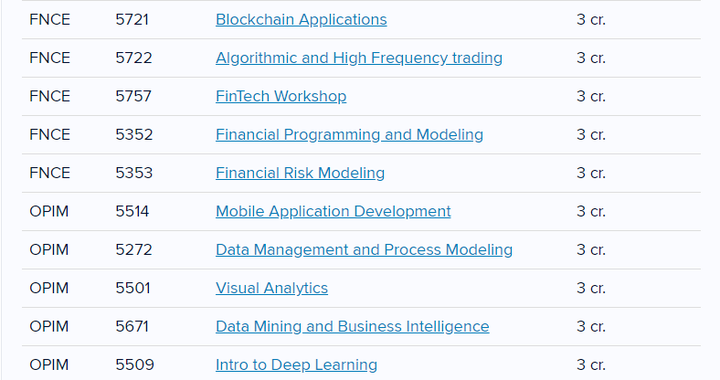The image size is (720, 380).
Task: Click course number 5721 in the table
Action: point(132,20)
